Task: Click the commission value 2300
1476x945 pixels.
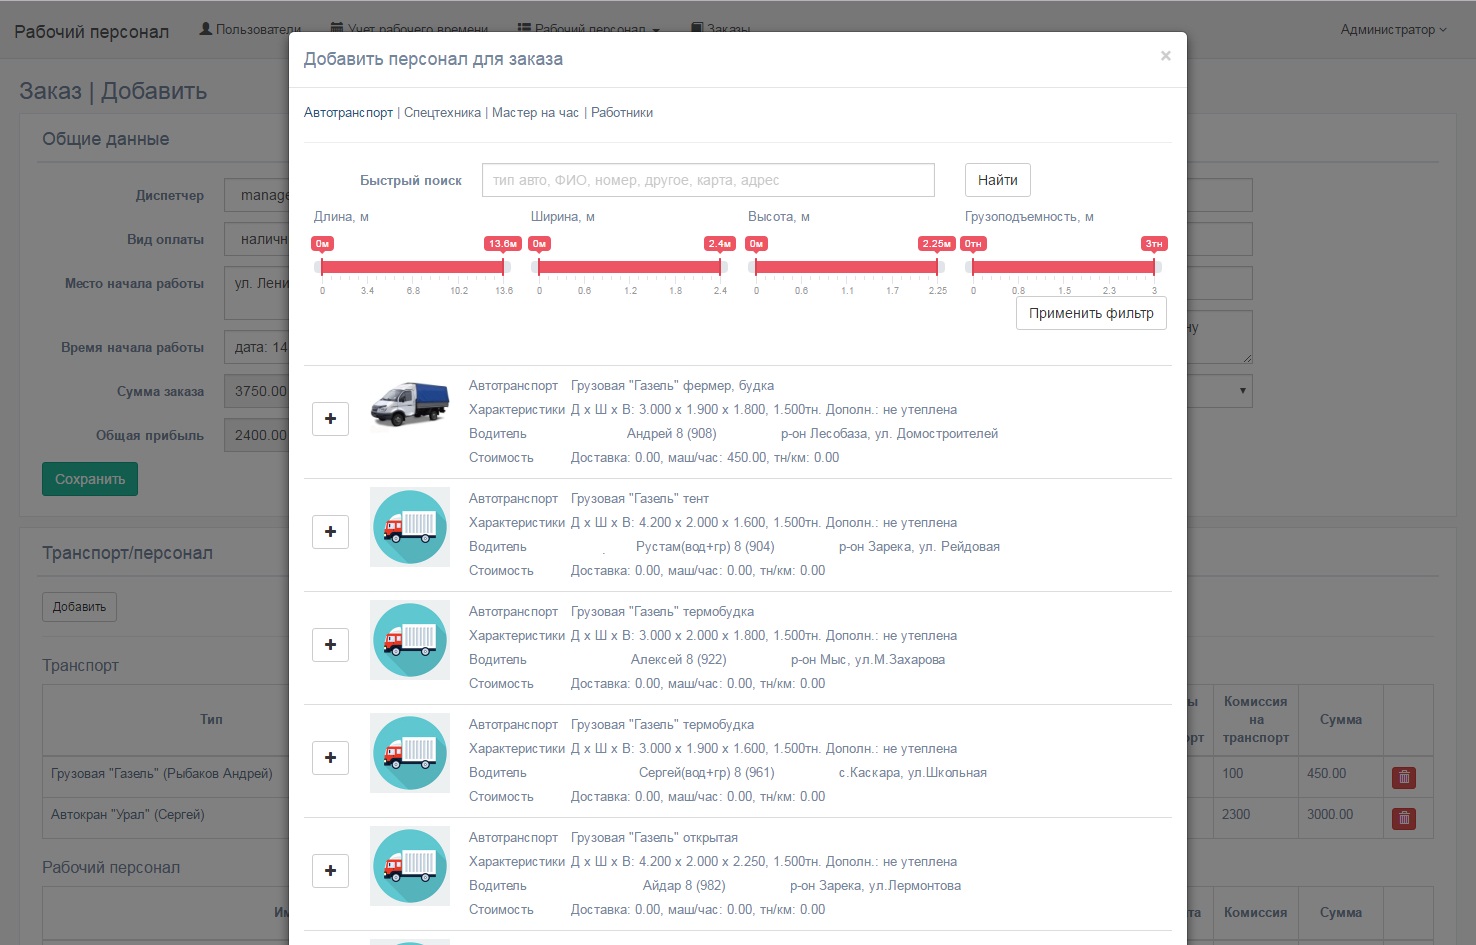Action: coord(1236,815)
